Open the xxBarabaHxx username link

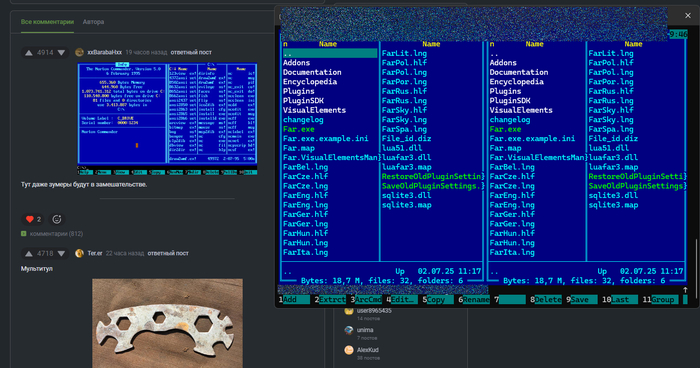104,52
